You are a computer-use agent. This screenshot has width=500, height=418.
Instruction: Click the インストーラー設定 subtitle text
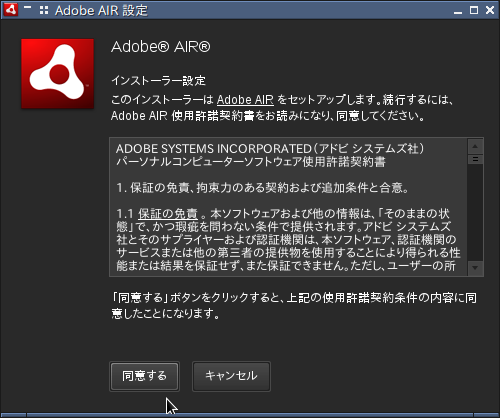click(x=158, y=81)
